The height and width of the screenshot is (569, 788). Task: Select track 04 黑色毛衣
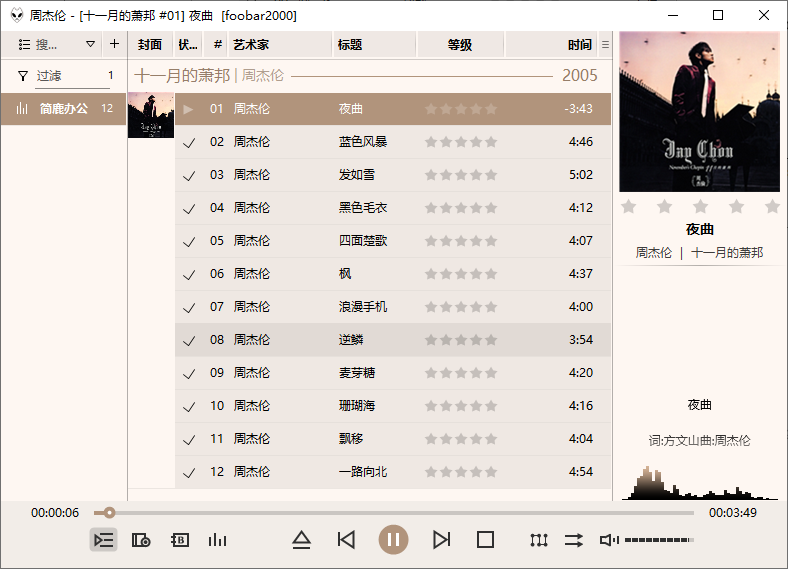pyautogui.click(x=393, y=208)
